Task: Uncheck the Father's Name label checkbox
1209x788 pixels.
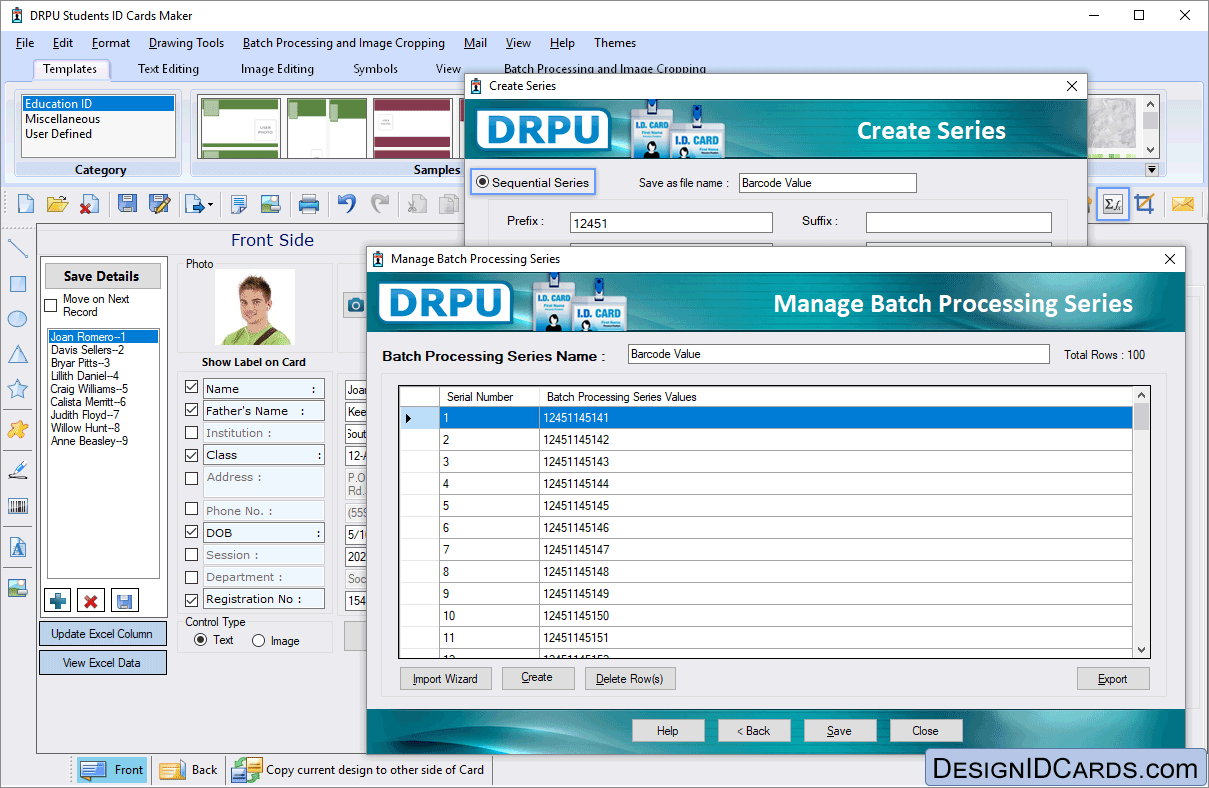Action: (192, 409)
